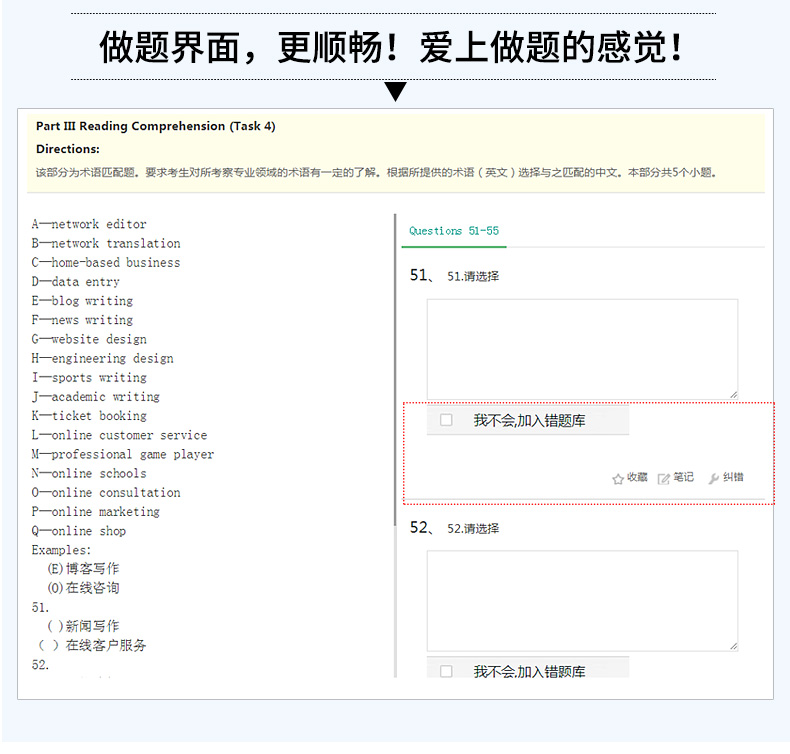Click the 我不会,加入错题库 label under question 51
This screenshot has width=790, height=754.
(x=529, y=421)
